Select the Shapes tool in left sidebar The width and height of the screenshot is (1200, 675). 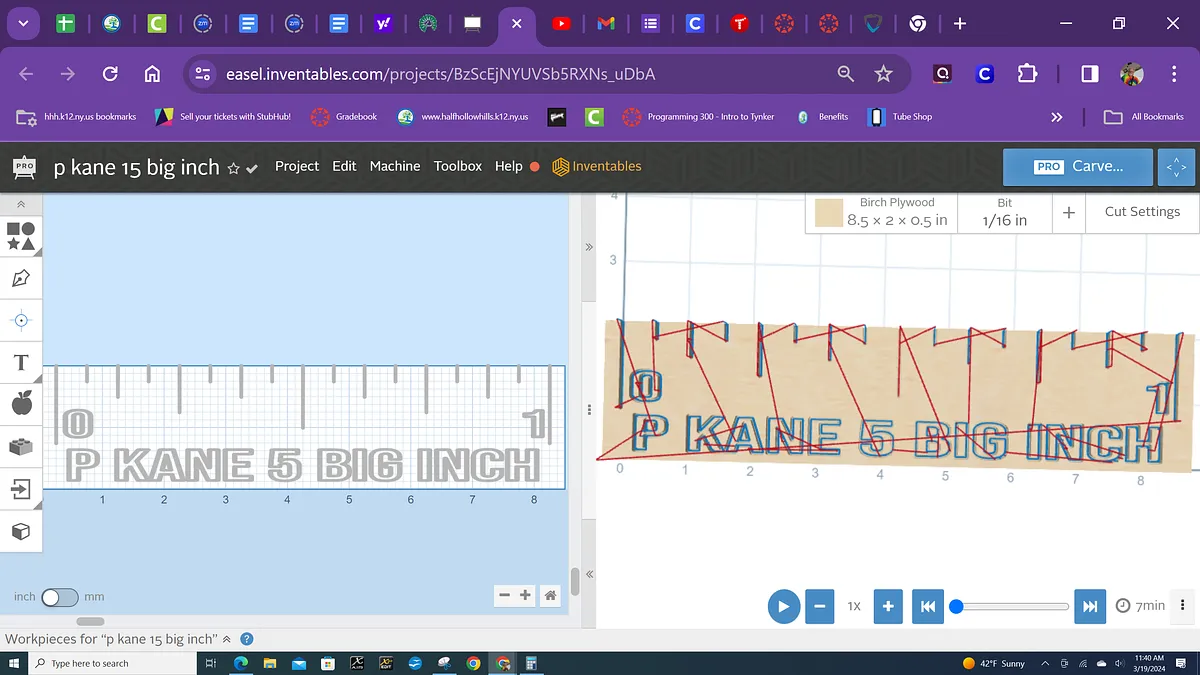click(21, 236)
